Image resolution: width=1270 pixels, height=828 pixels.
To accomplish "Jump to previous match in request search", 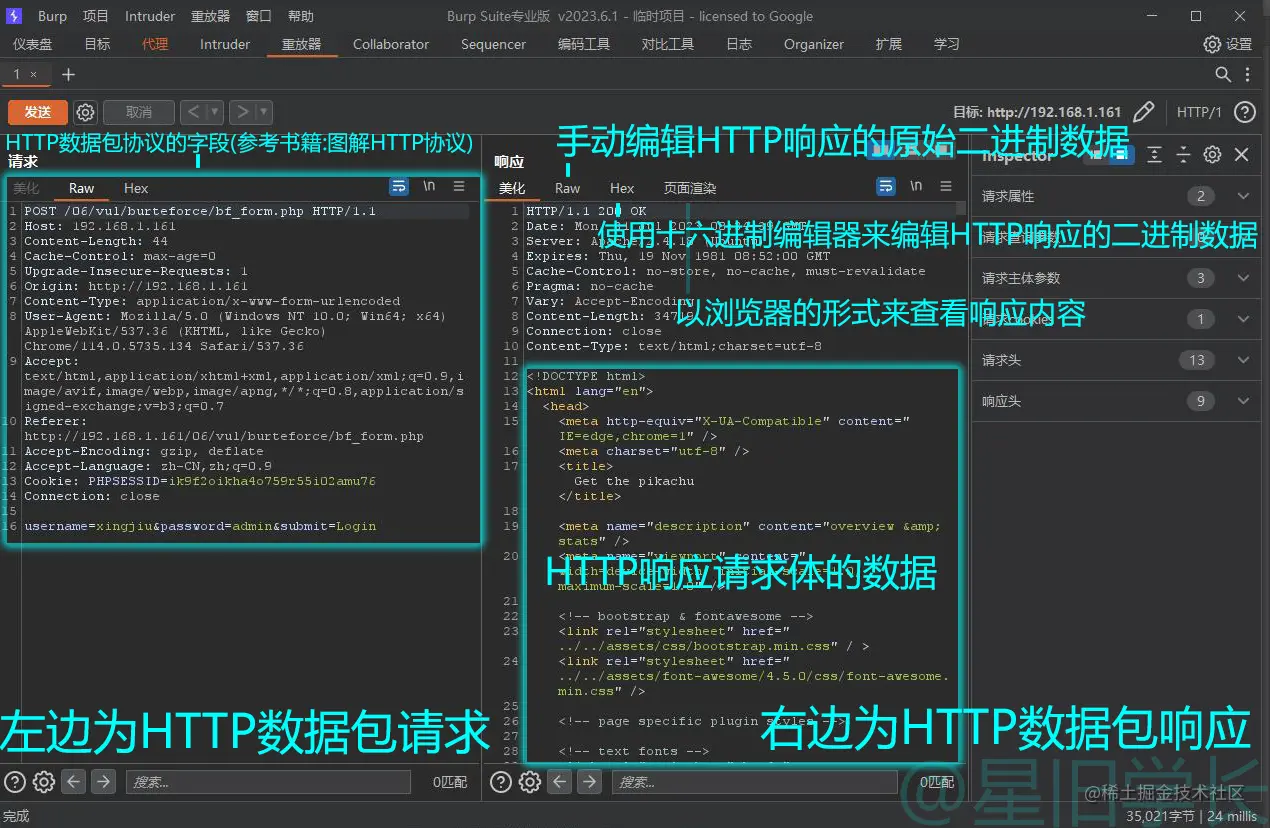I will coord(73,782).
